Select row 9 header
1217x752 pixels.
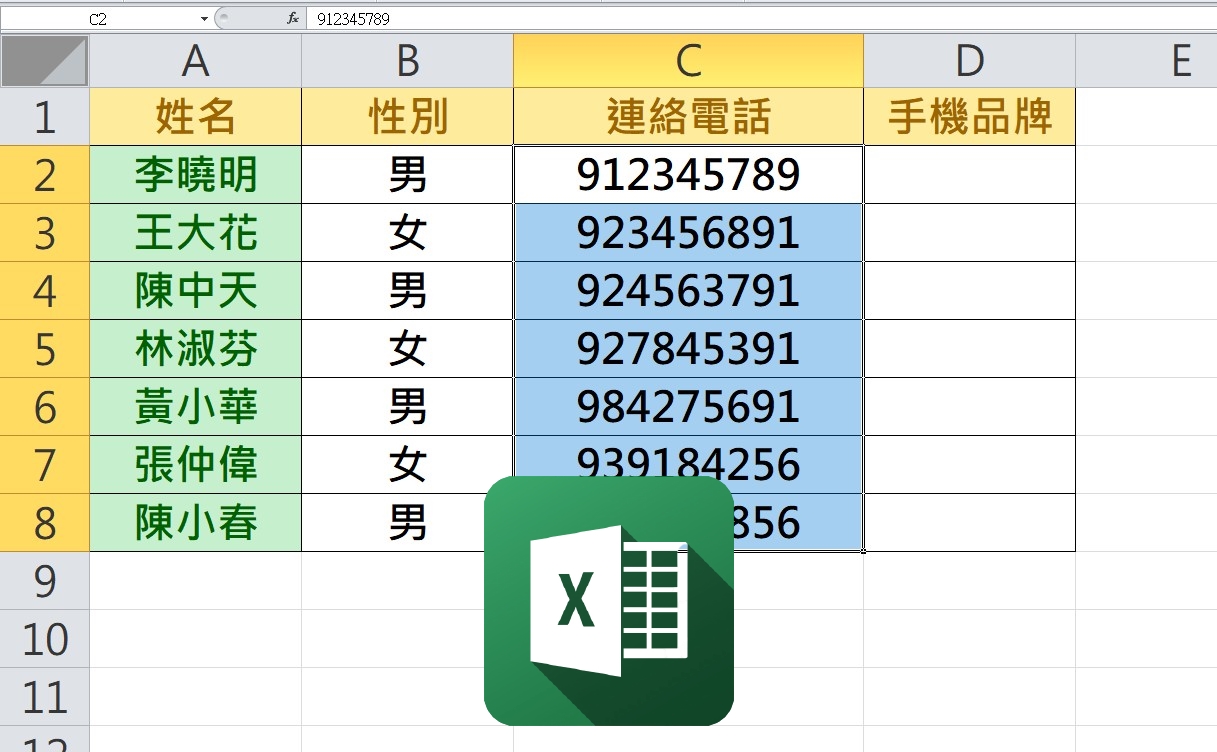(45, 581)
